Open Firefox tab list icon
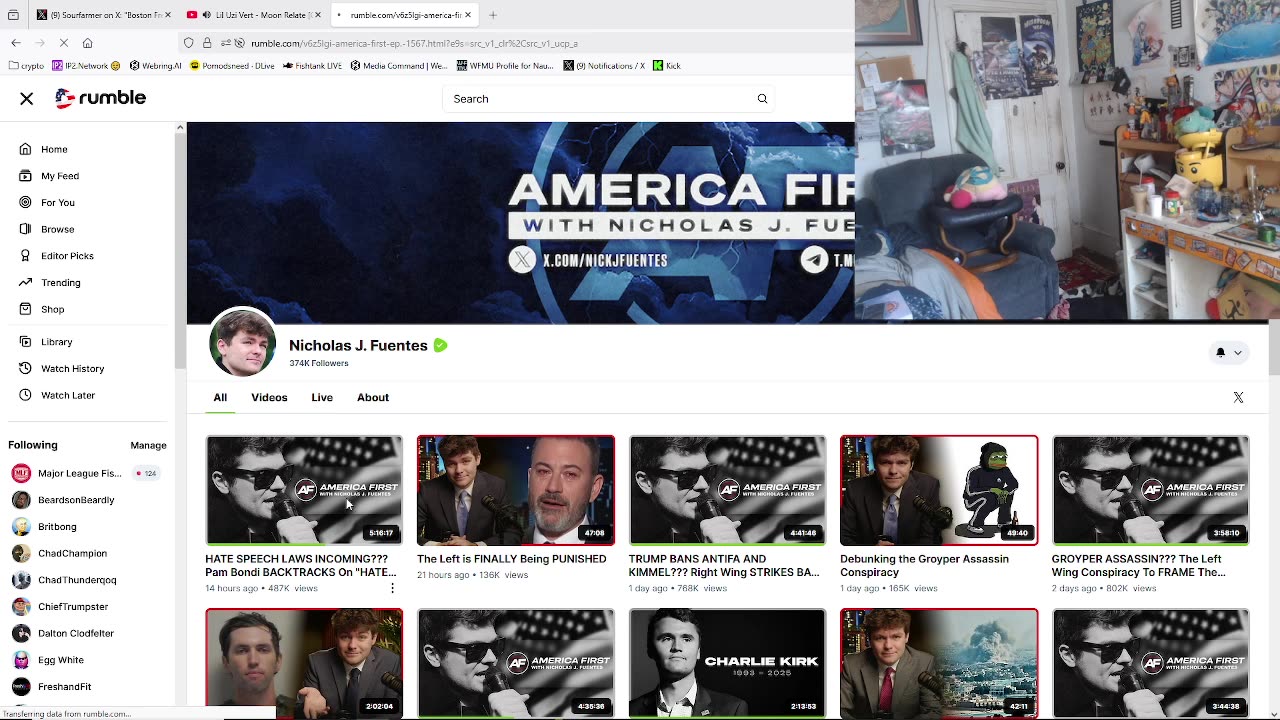The image size is (1280, 720). click(x=13, y=15)
